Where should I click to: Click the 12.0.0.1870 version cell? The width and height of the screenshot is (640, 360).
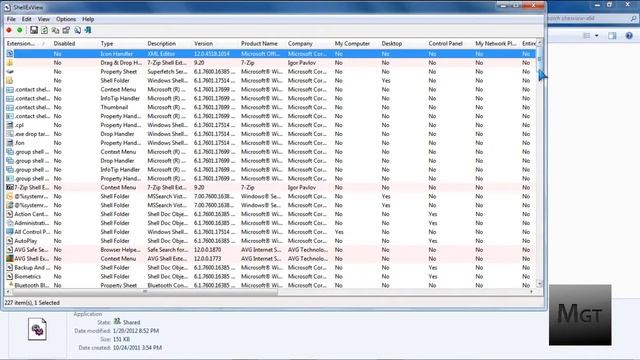(207, 250)
